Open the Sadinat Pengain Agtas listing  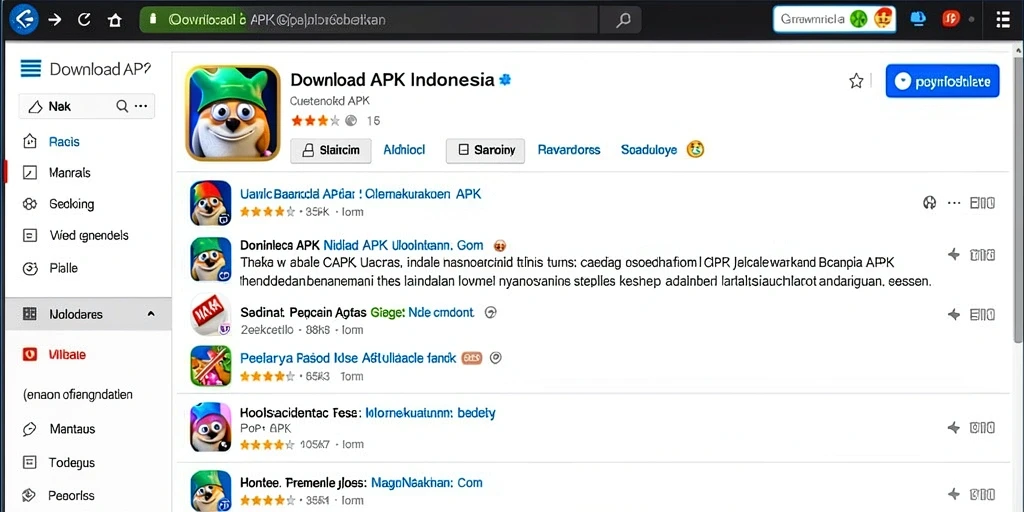[357, 312]
